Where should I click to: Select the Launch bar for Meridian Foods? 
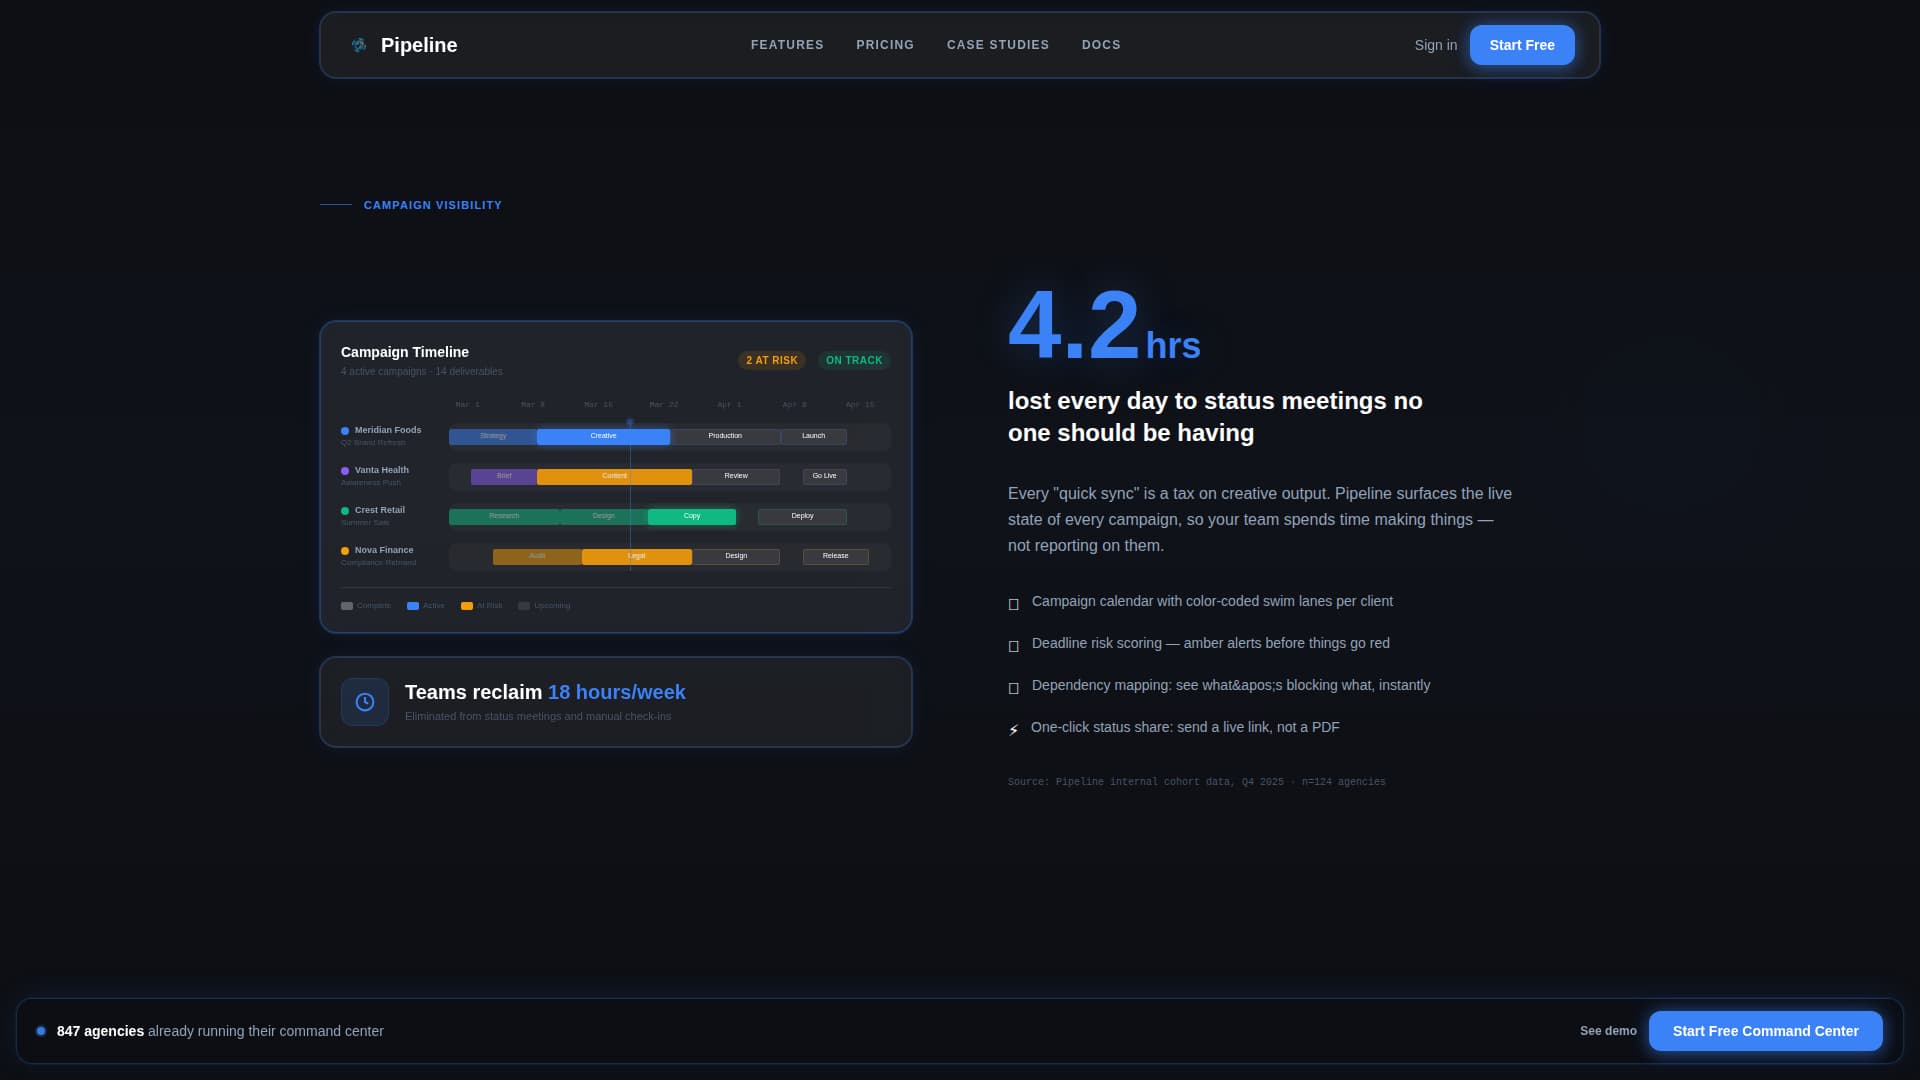(x=814, y=436)
